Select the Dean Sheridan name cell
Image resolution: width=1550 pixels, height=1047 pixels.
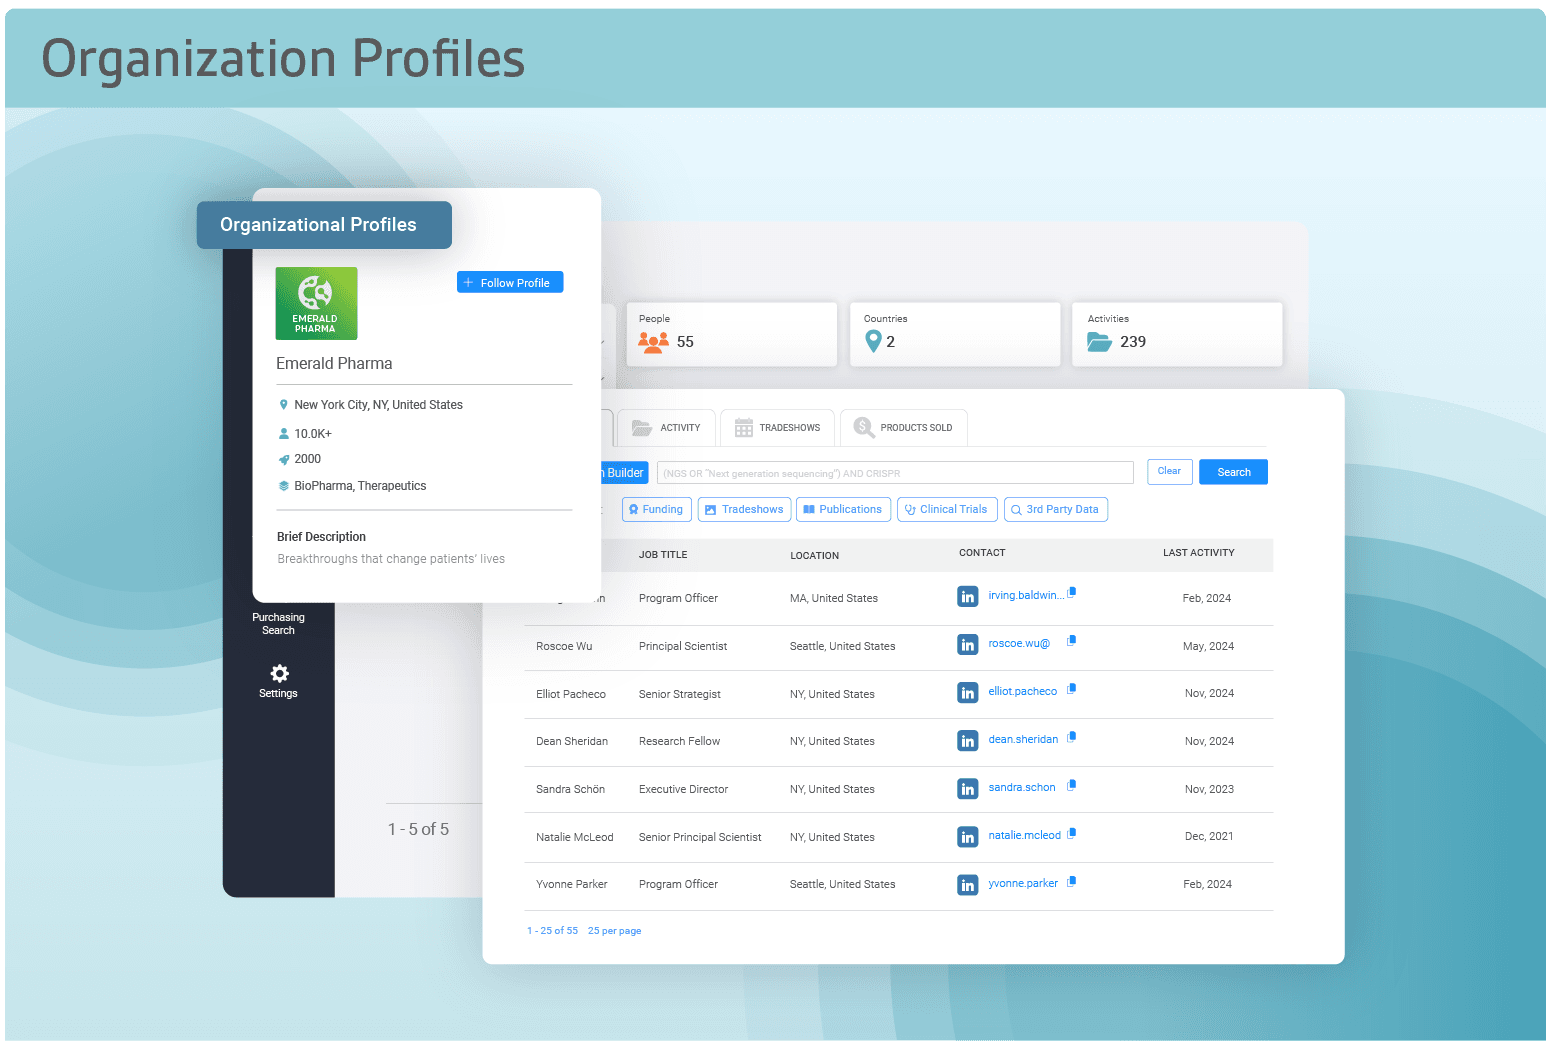pos(572,741)
